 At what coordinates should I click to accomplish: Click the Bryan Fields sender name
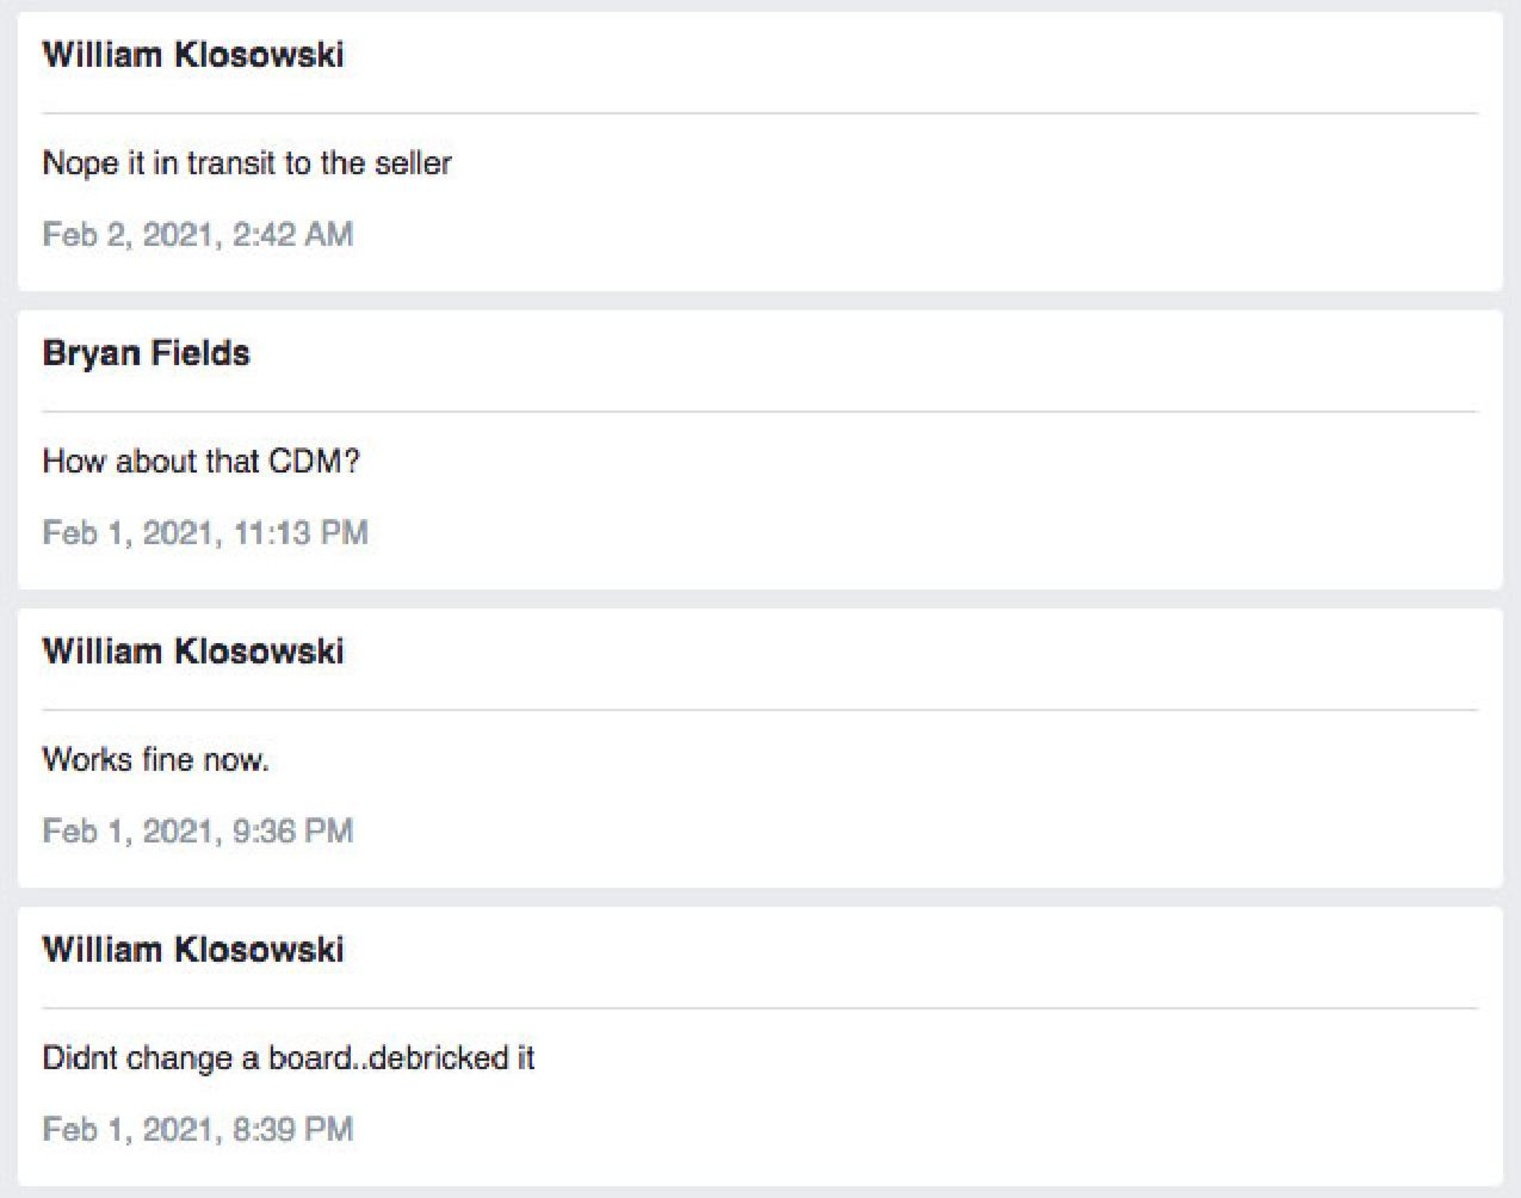click(146, 354)
